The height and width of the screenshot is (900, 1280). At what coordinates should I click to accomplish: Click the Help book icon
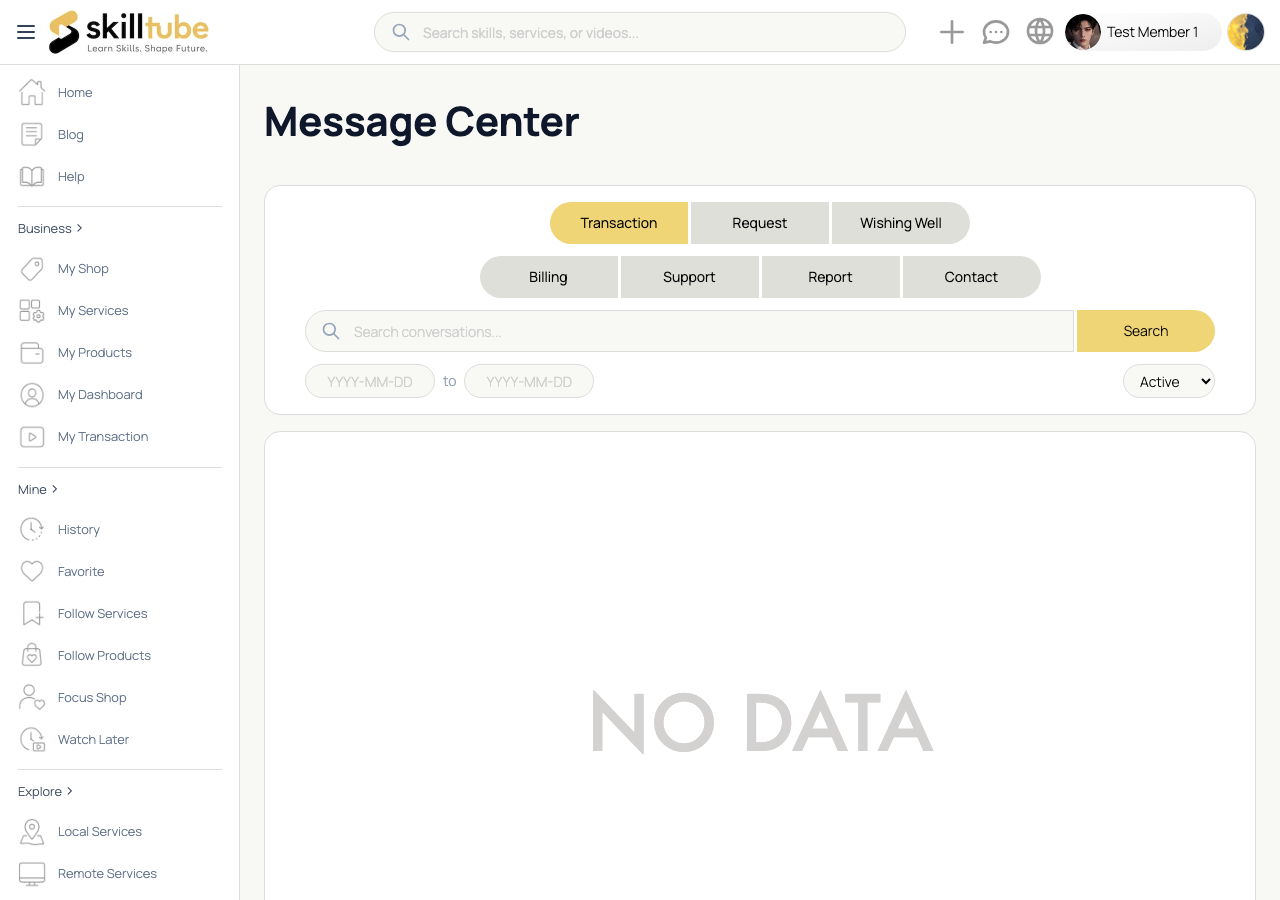tap(32, 176)
